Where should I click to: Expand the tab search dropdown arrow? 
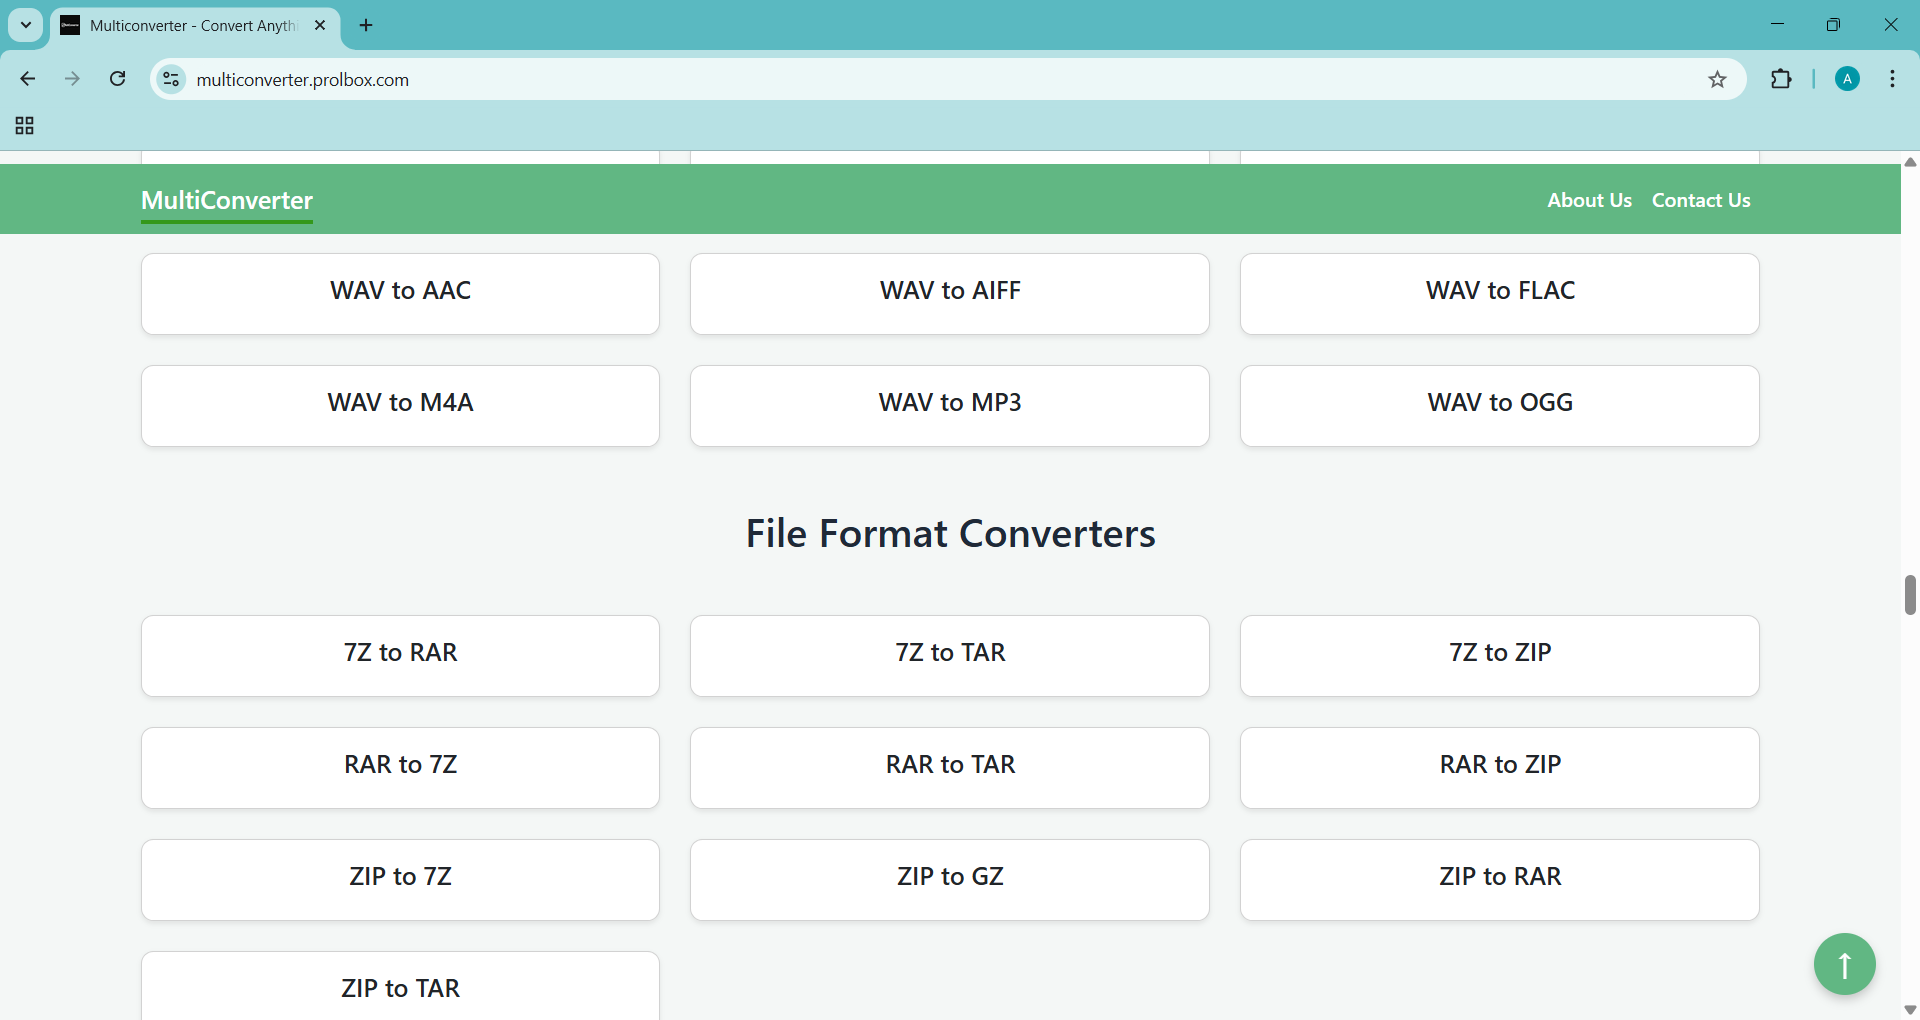[x=26, y=25]
